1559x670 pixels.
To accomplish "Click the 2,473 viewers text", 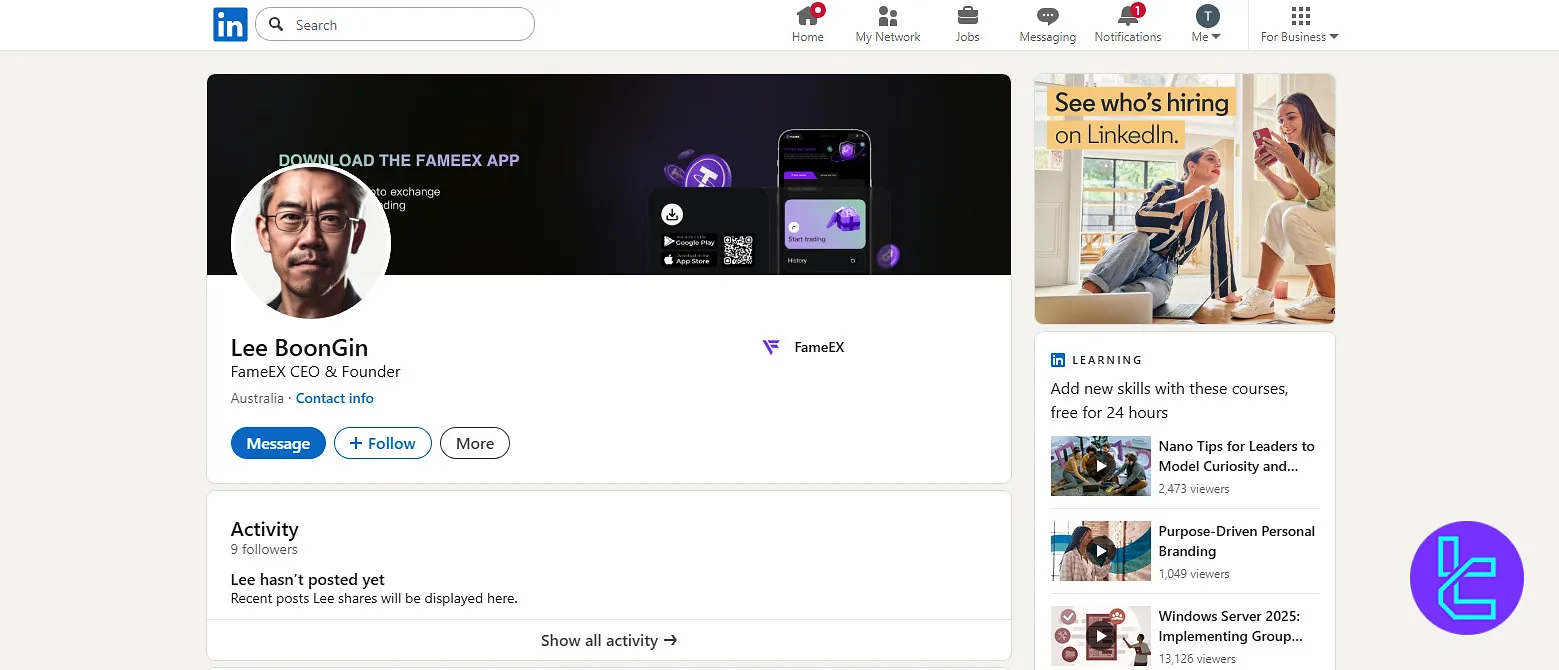I will click(x=1194, y=489).
